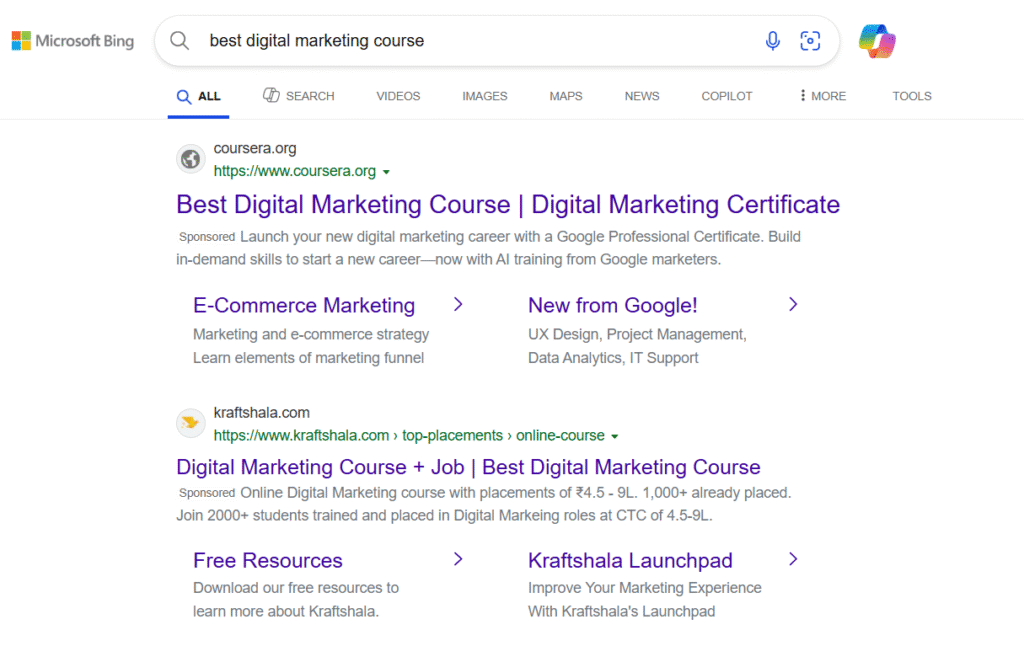Click chevron next to Free Resources

[x=458, y=559]
